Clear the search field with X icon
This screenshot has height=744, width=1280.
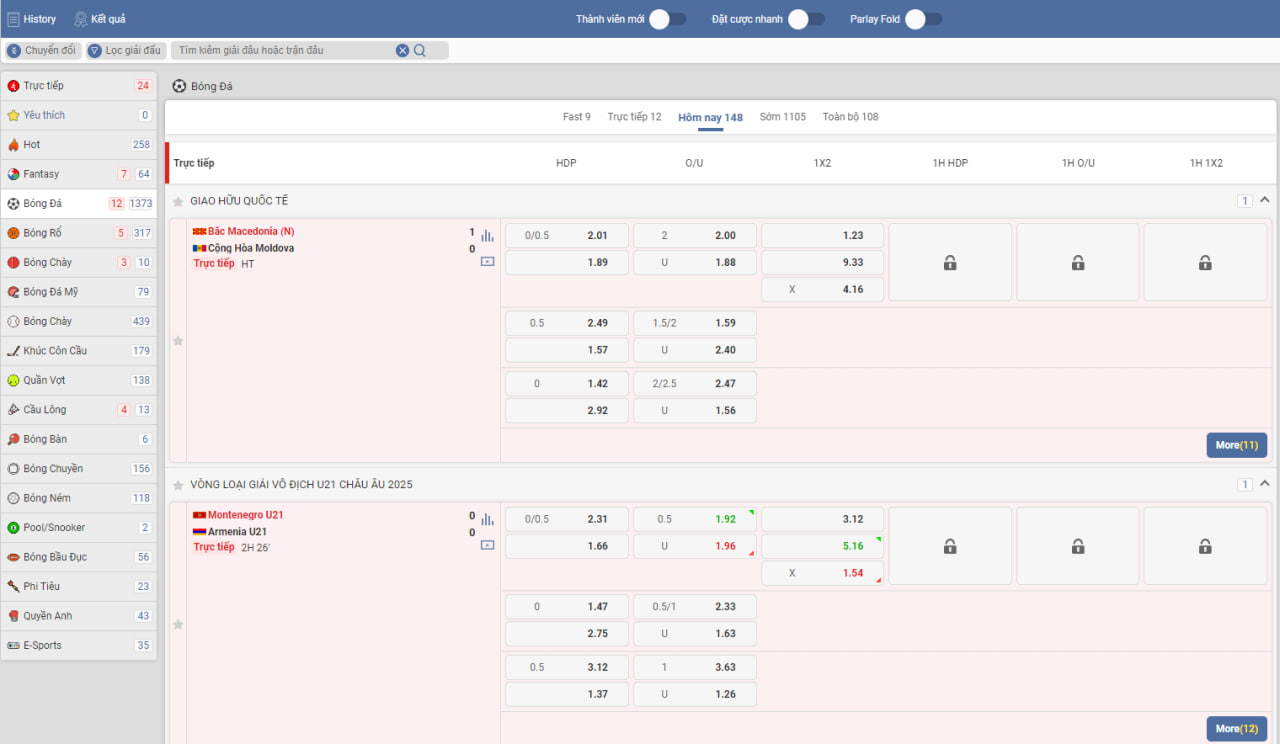[402, 50]
